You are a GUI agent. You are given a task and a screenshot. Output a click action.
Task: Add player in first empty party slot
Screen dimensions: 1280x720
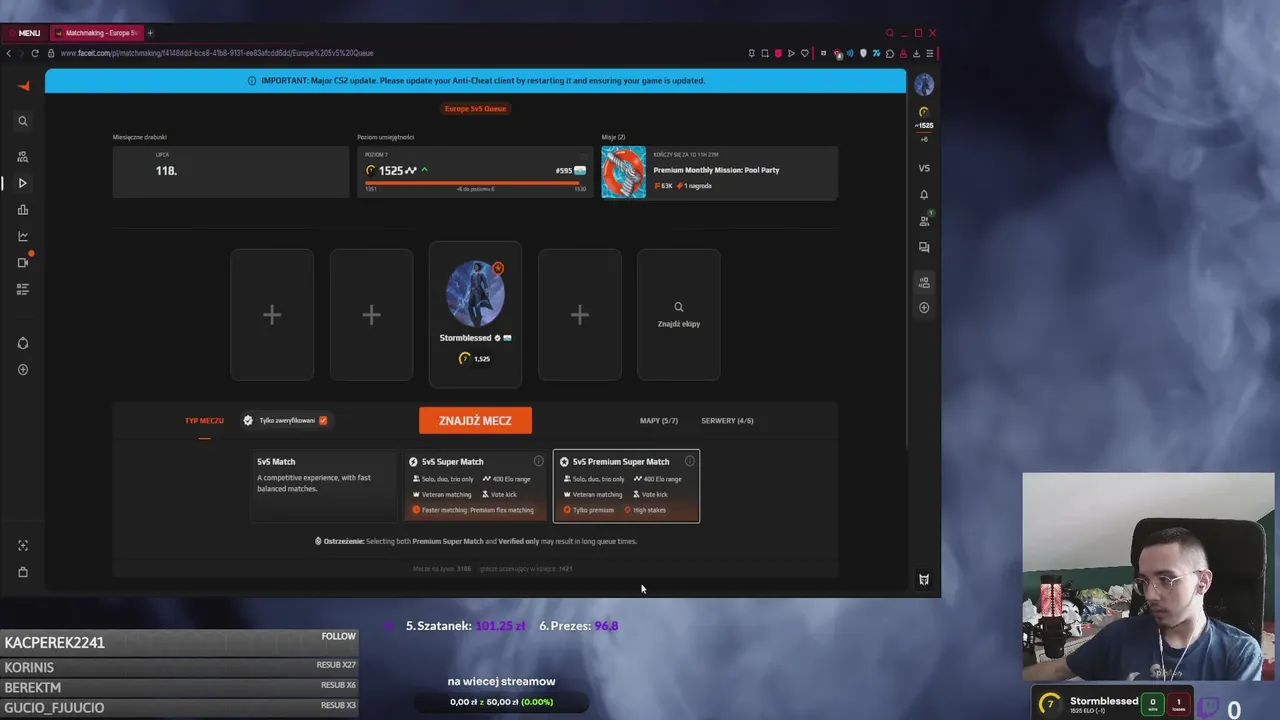click(x=272, y=315)
